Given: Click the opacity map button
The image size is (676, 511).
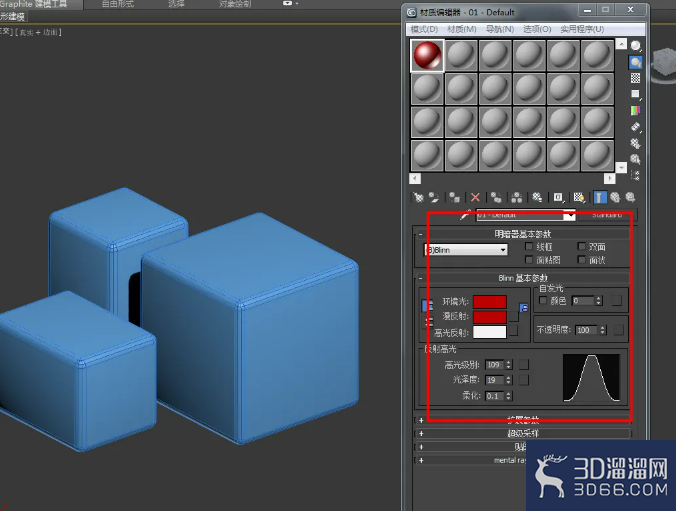Looking at the screenshot, I should (618, 330).
